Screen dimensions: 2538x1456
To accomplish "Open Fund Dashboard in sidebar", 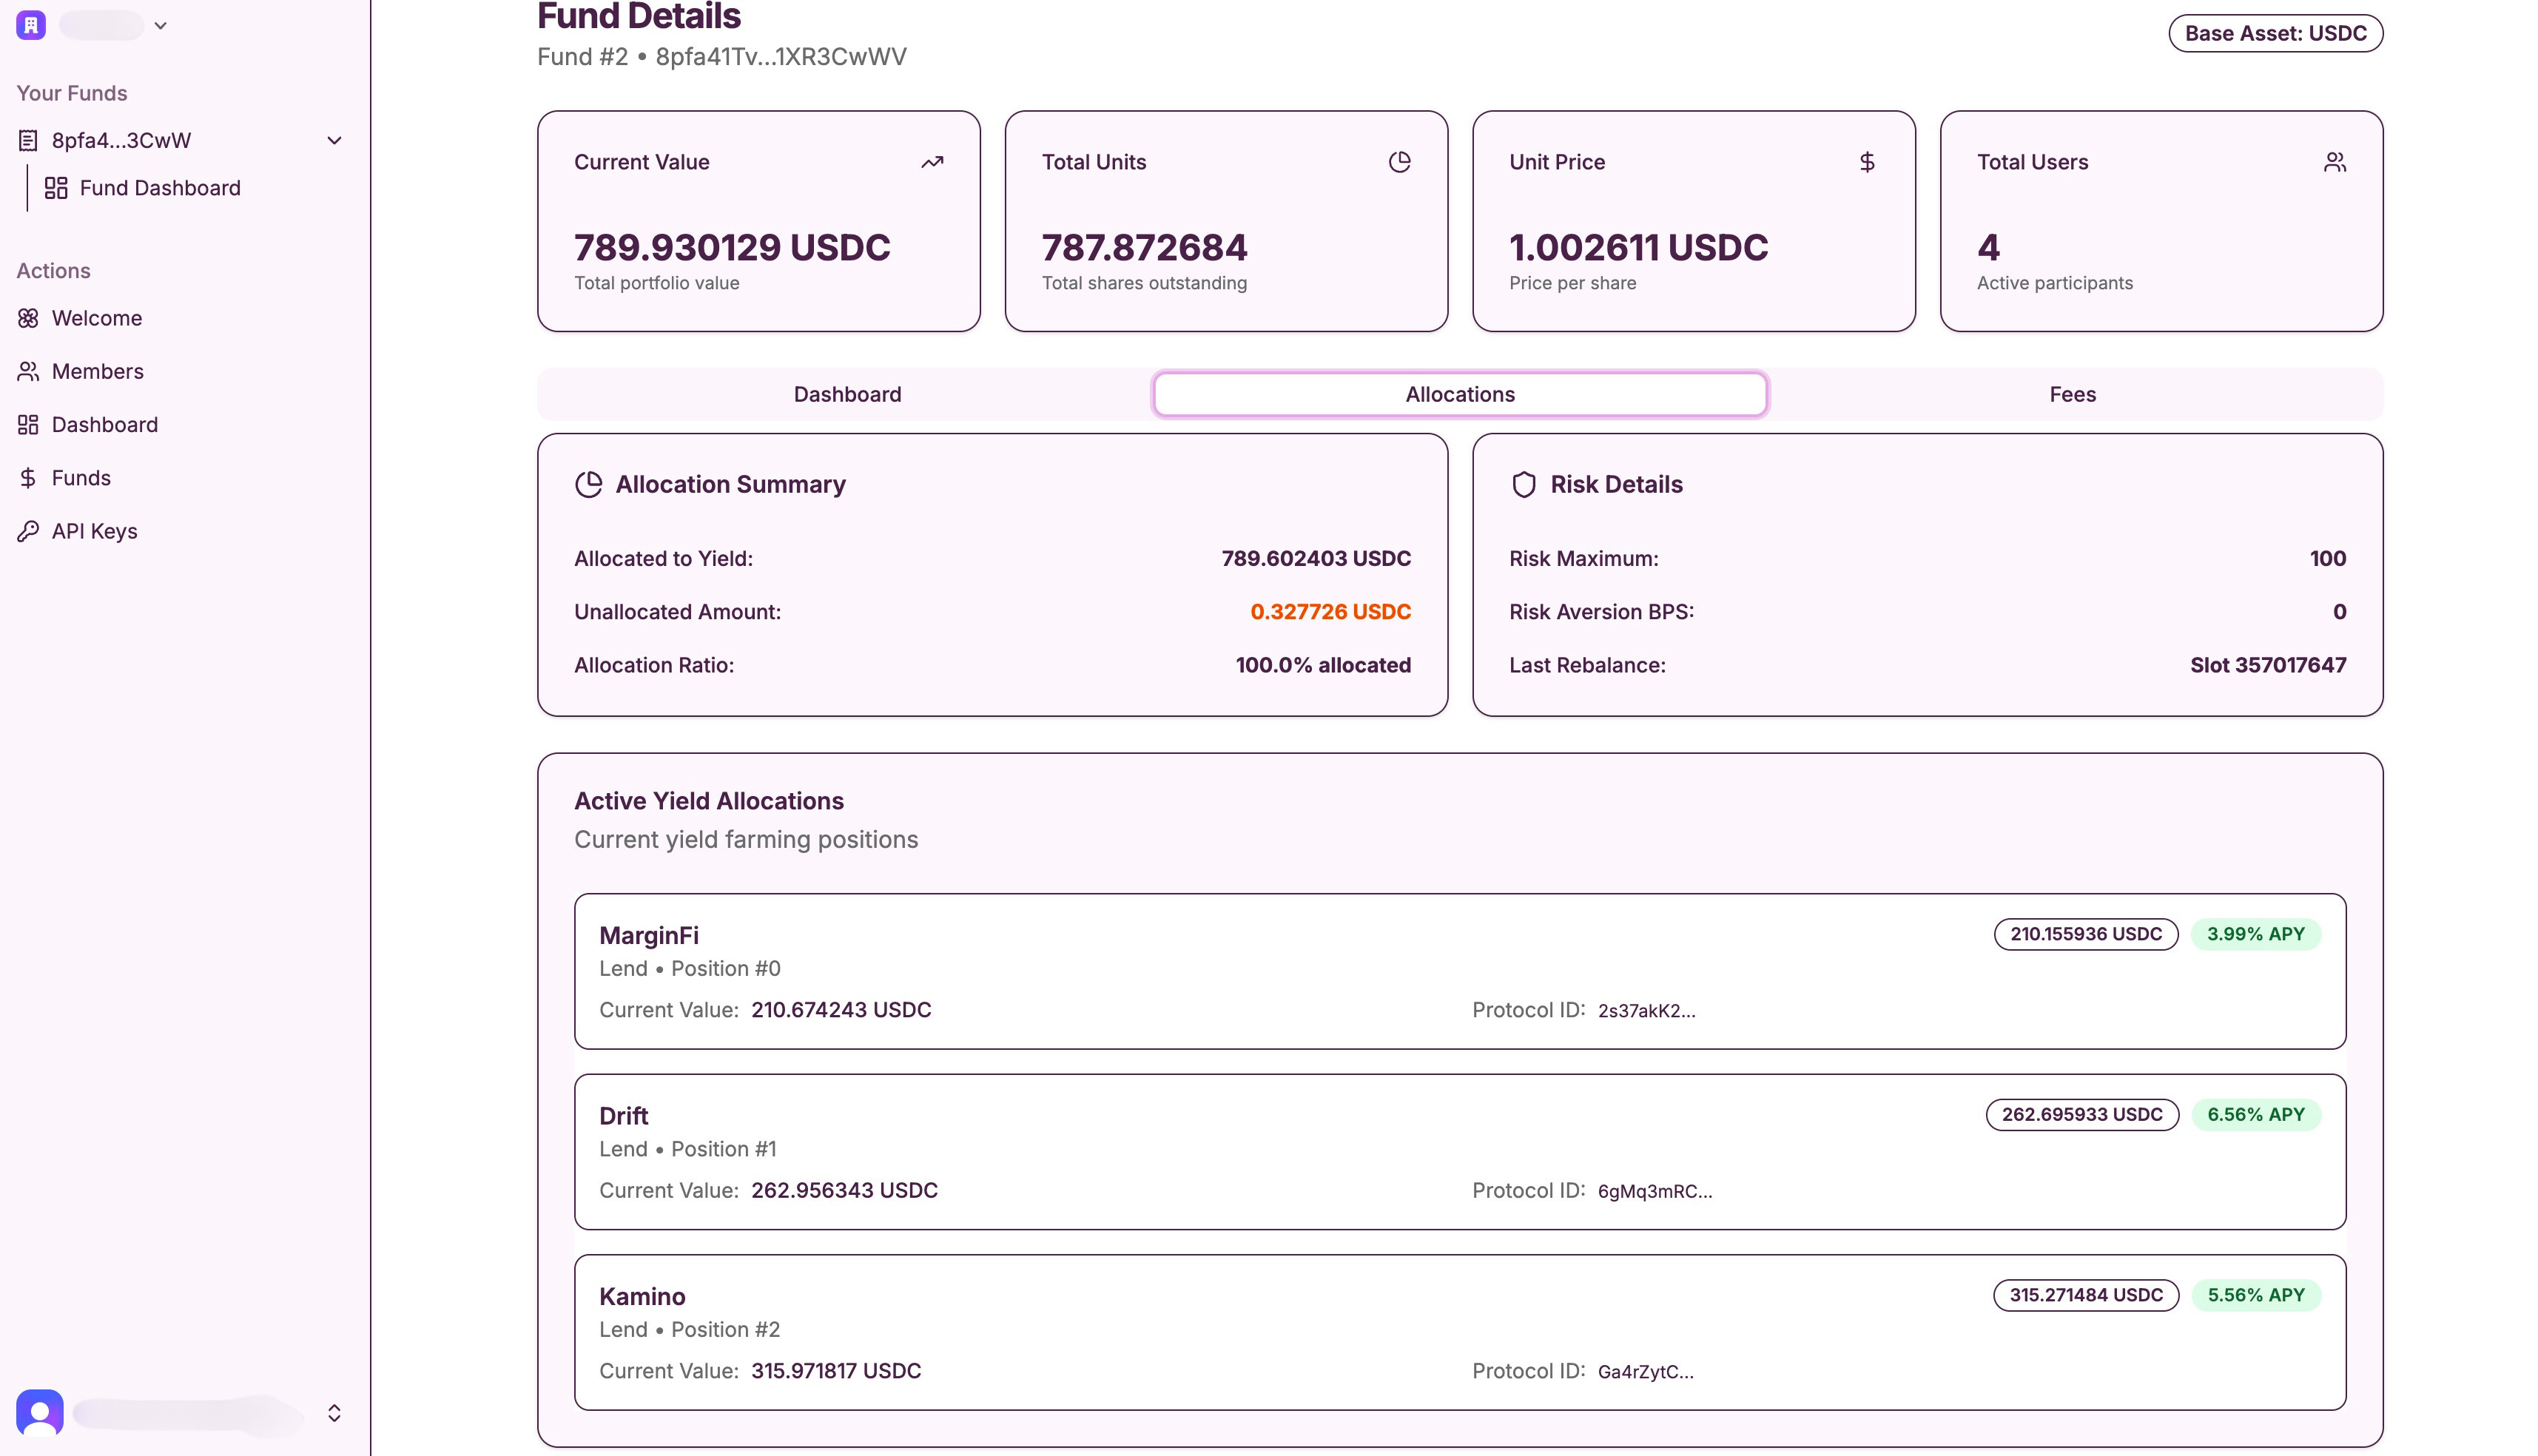I will 159,188.
